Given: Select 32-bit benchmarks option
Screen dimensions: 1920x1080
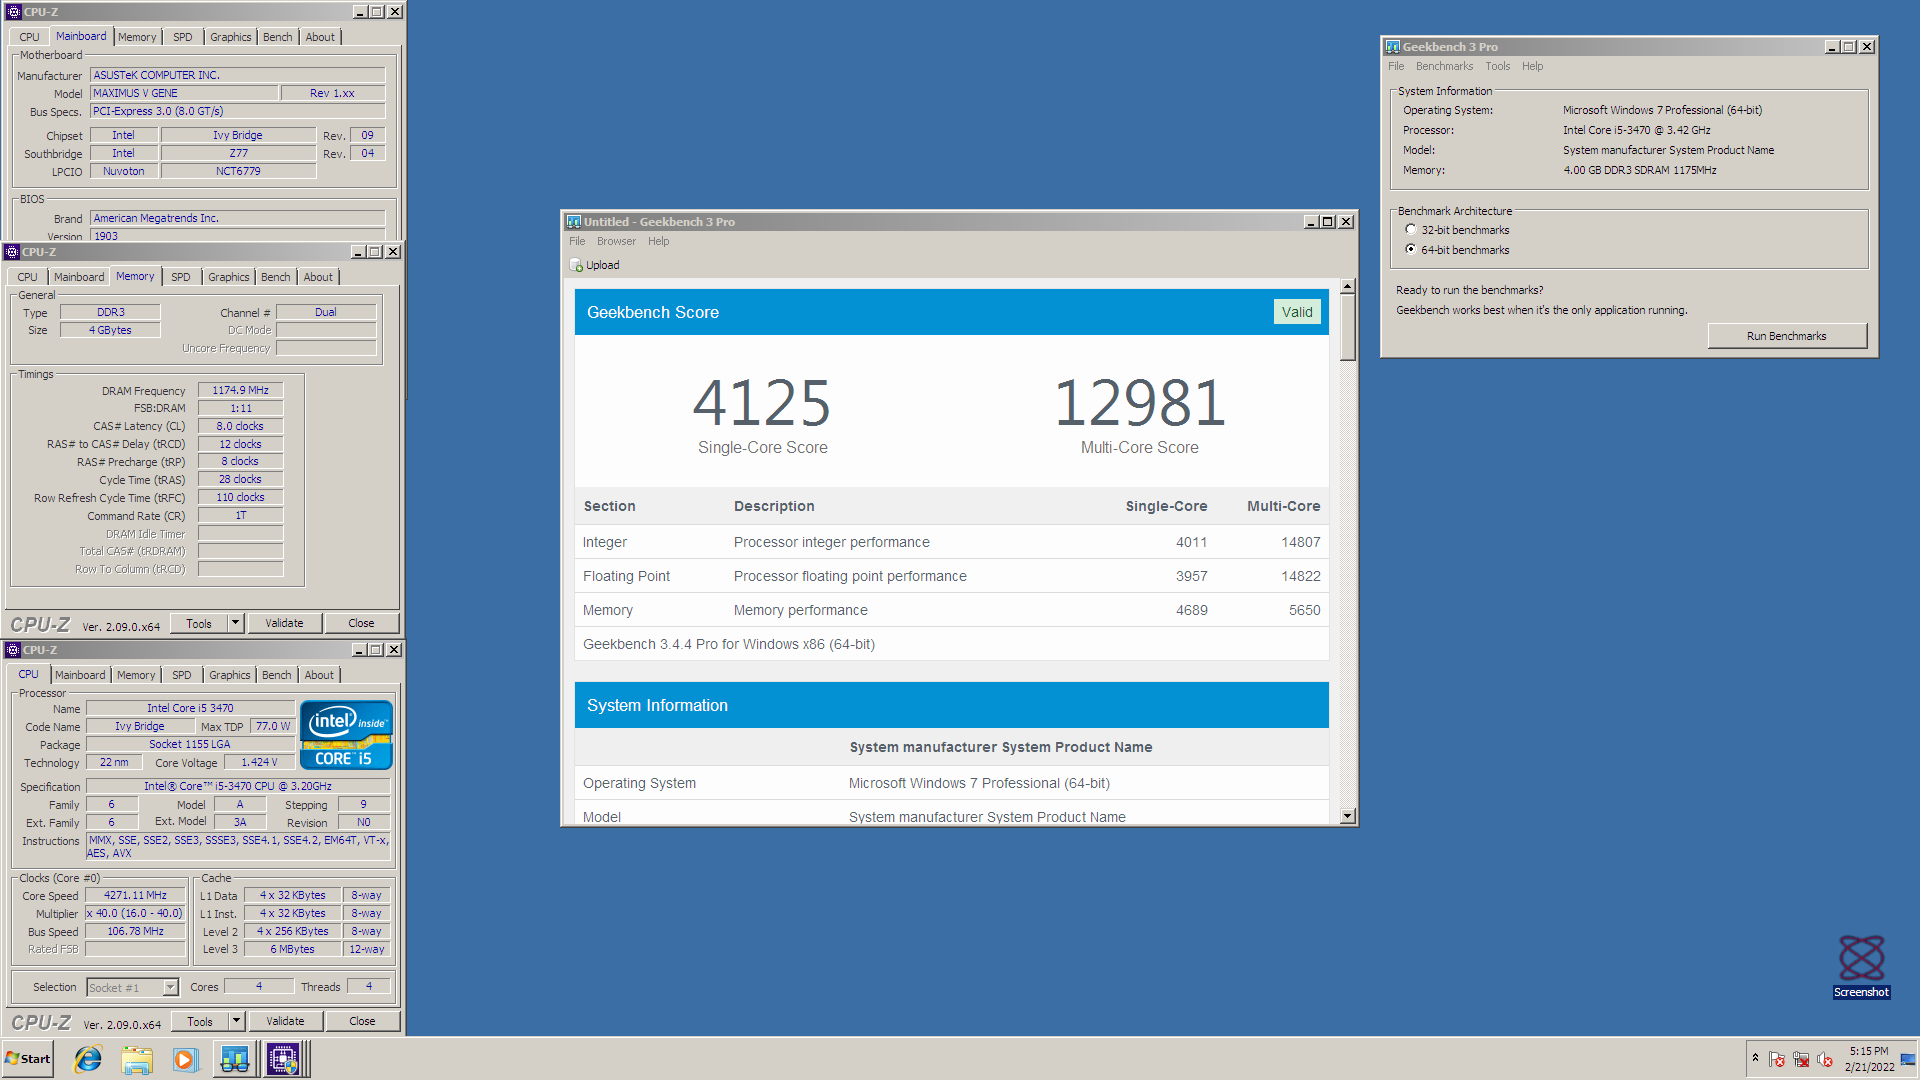Looking at the screenshot, I should point(1411,230).
